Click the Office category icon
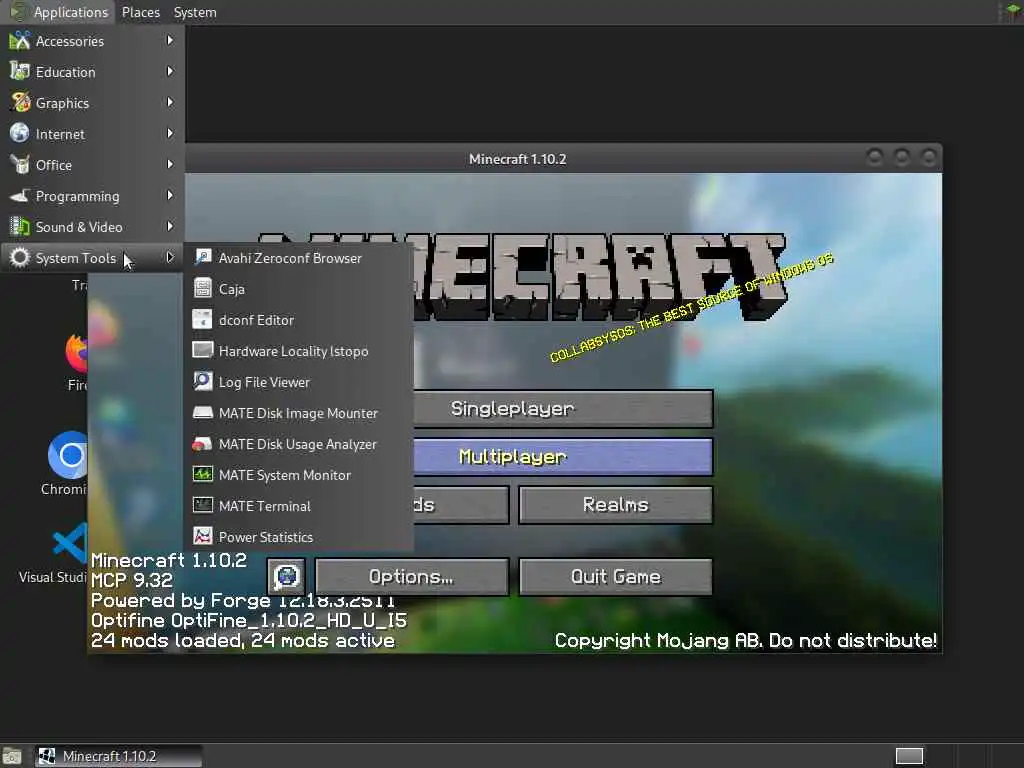Viewport: 1024px width, 768px height. [20, 165]
